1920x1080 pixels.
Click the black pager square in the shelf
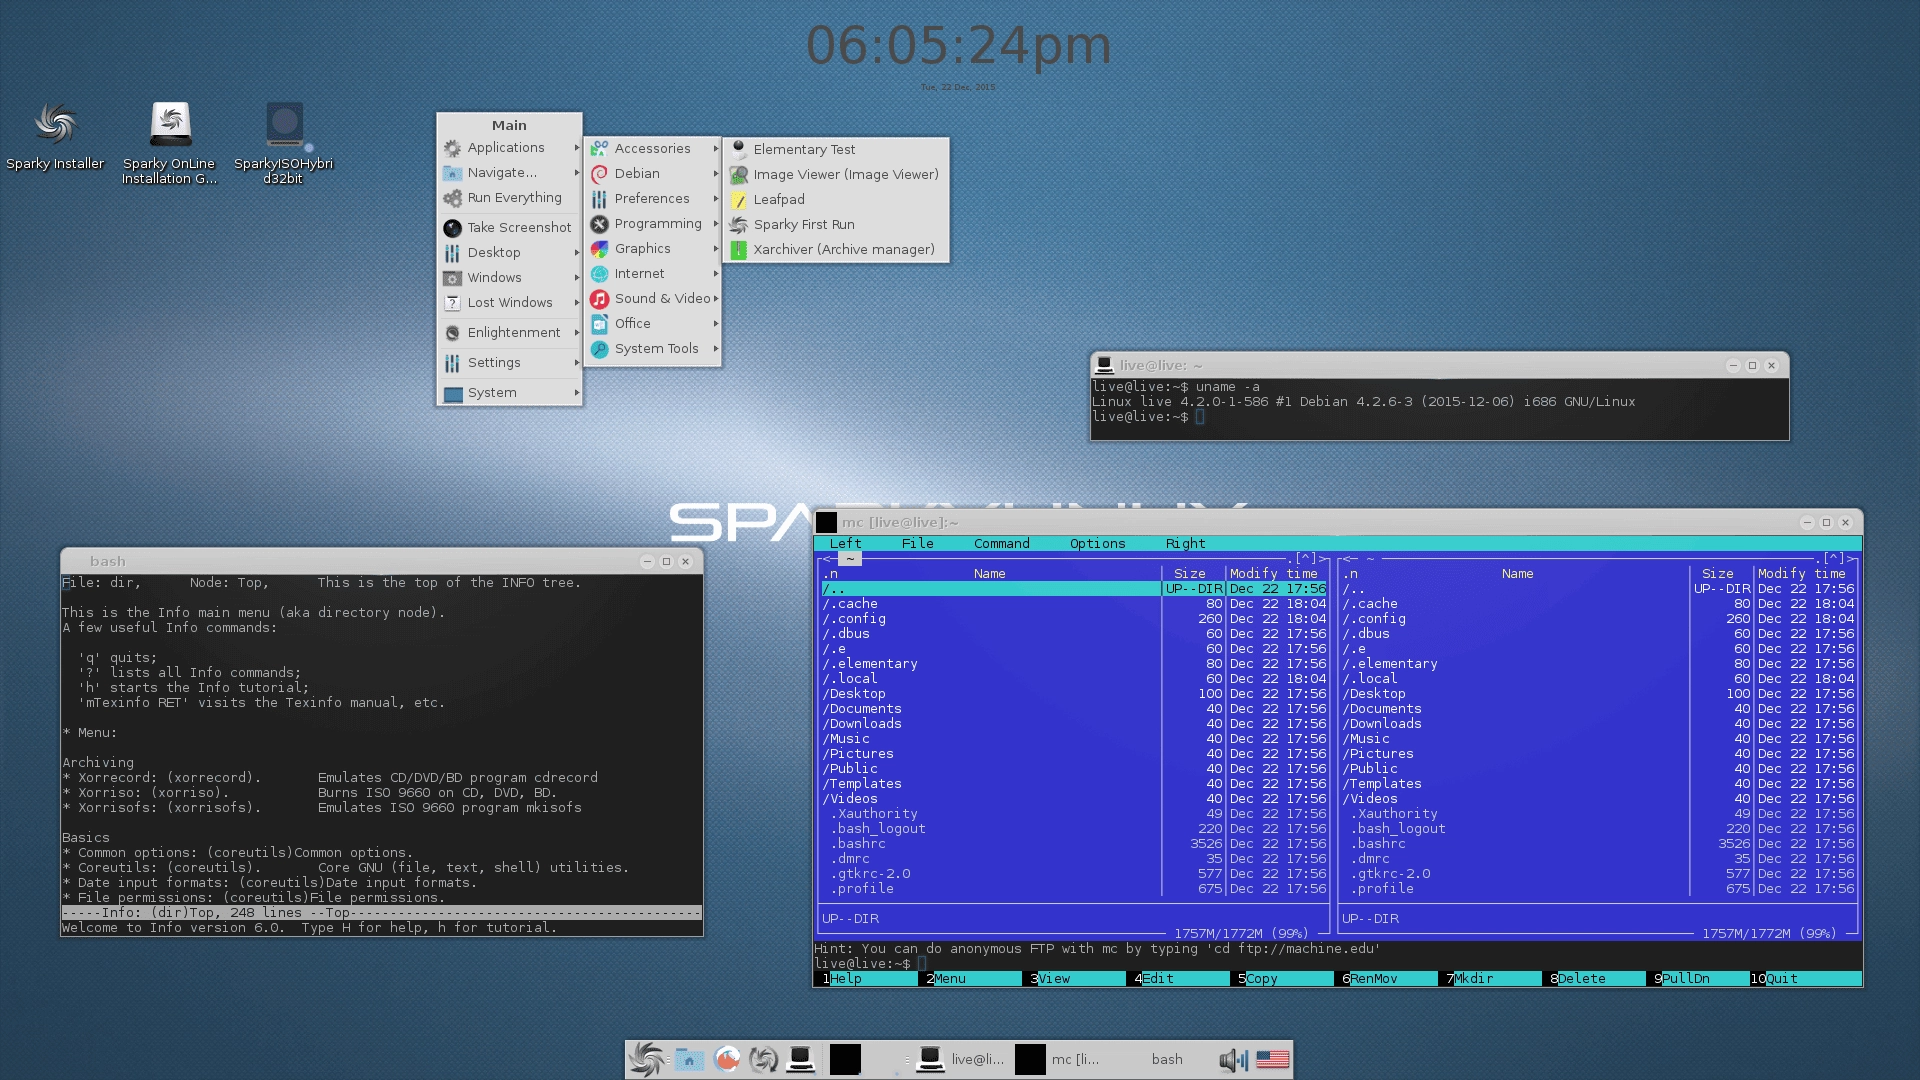pyautogui.click(x=845, y=1060)
